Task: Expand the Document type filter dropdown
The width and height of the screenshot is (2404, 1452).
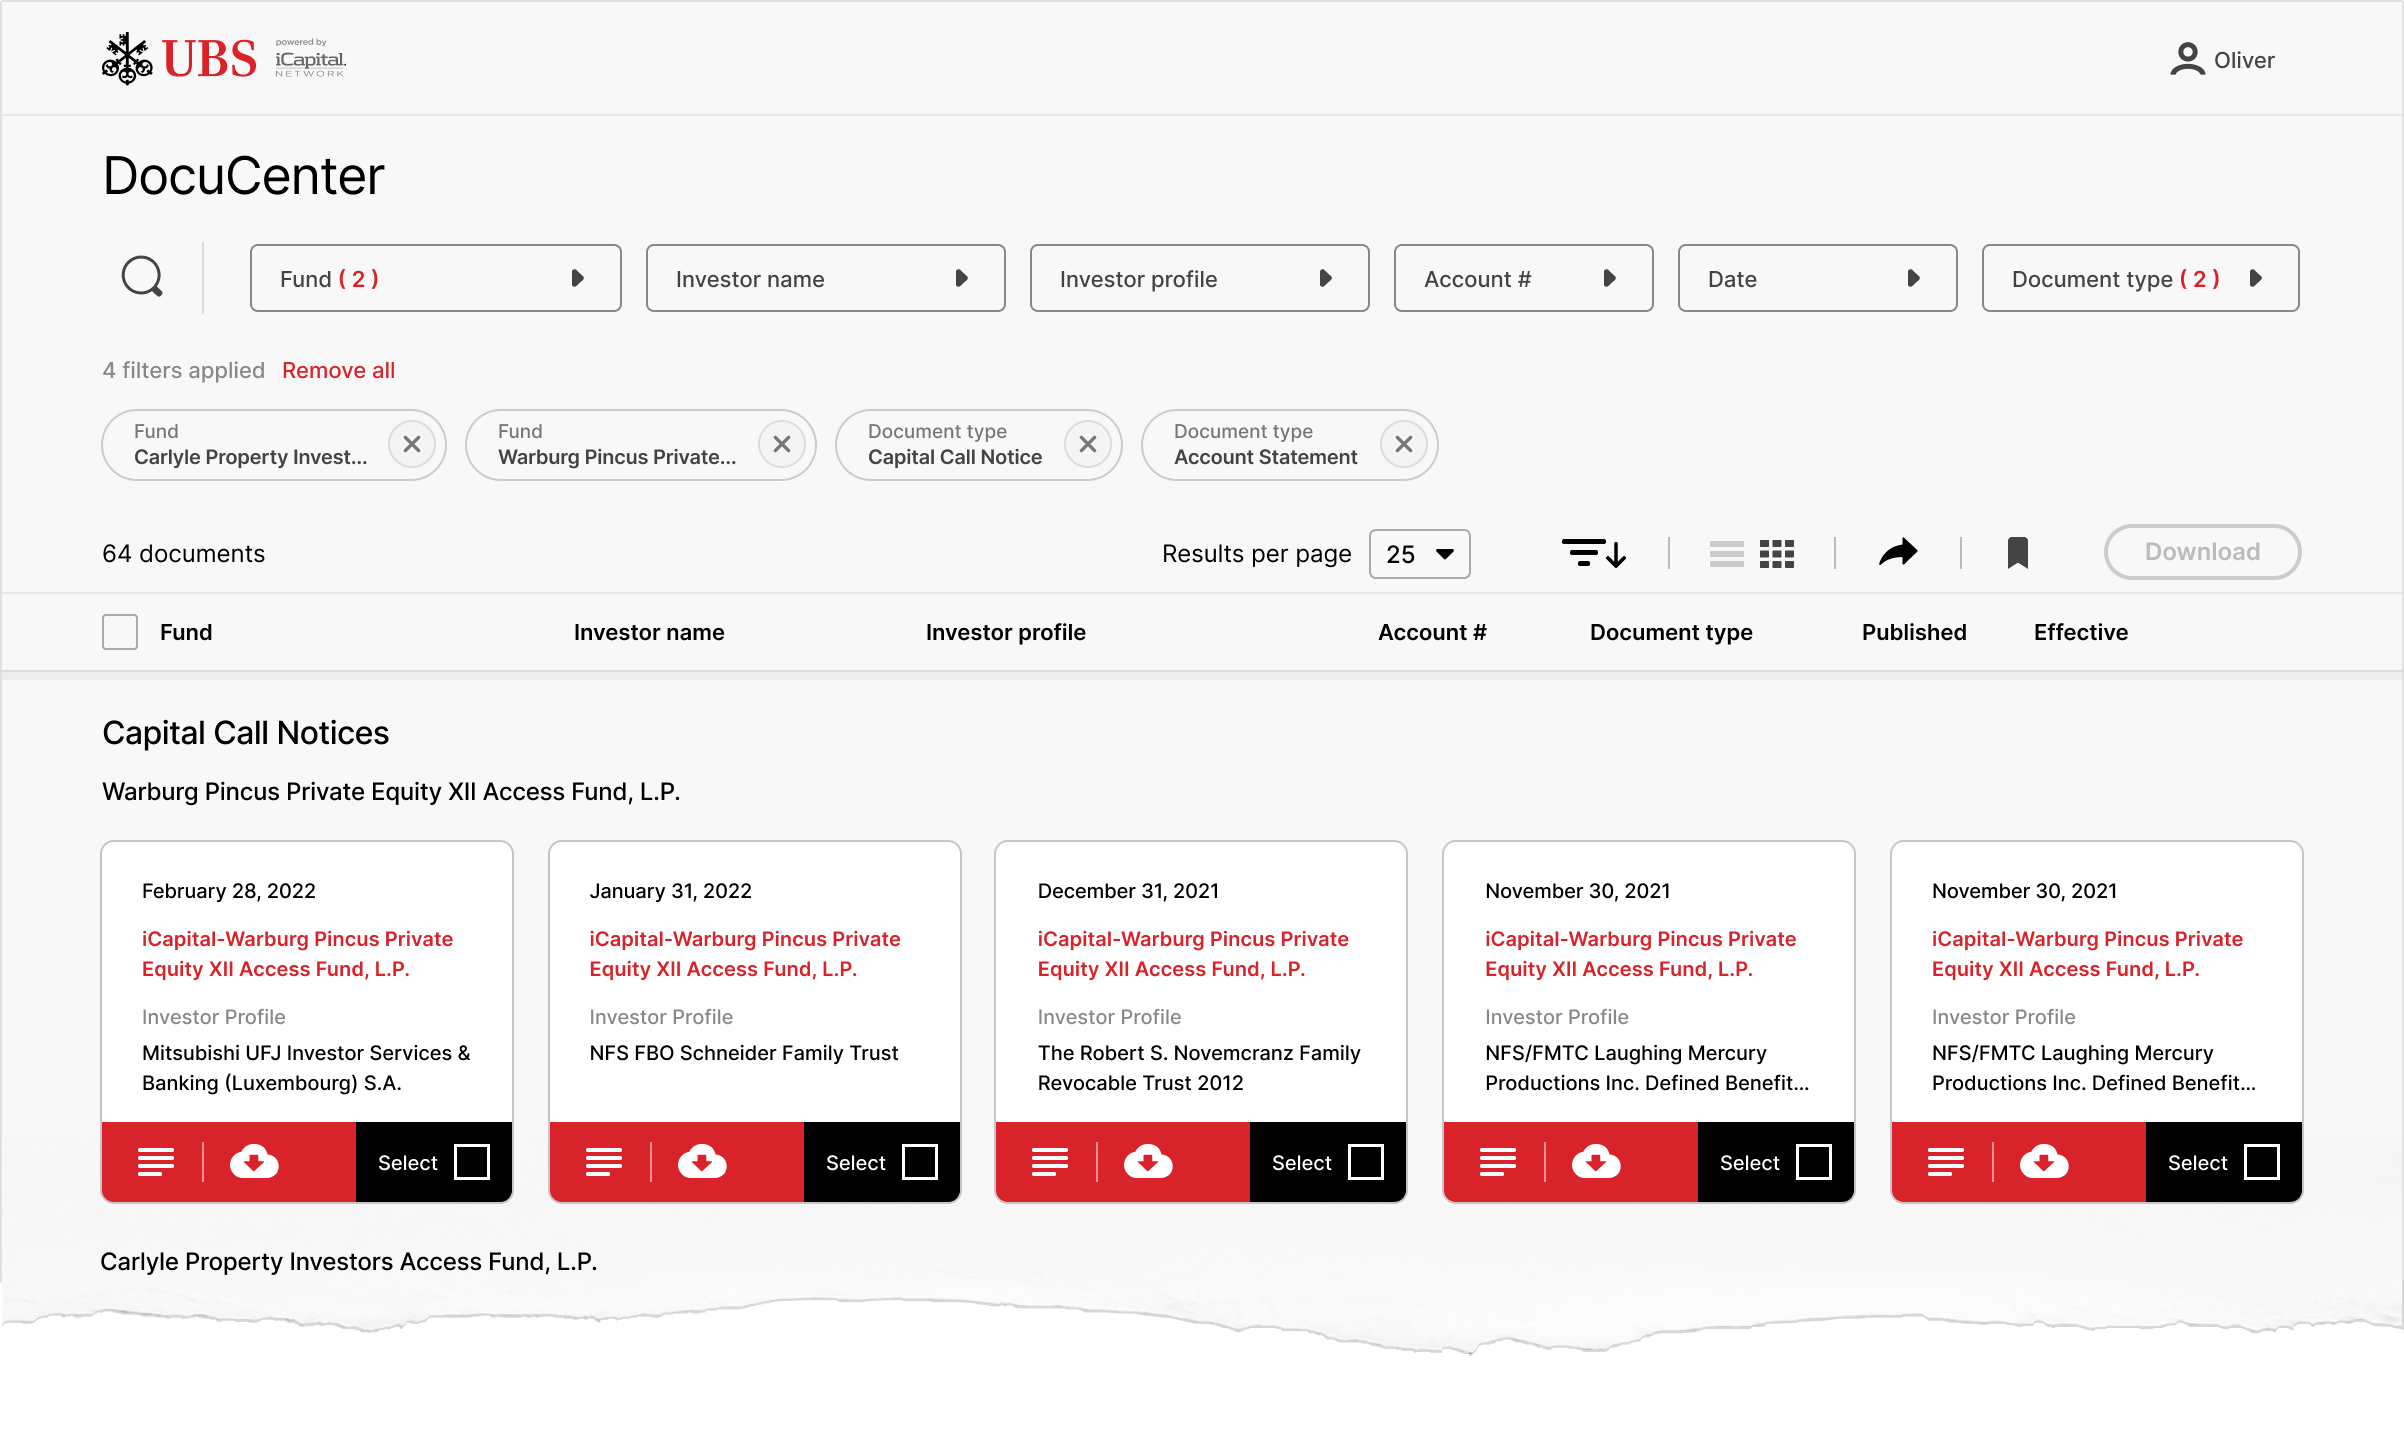Action: 2141,278
